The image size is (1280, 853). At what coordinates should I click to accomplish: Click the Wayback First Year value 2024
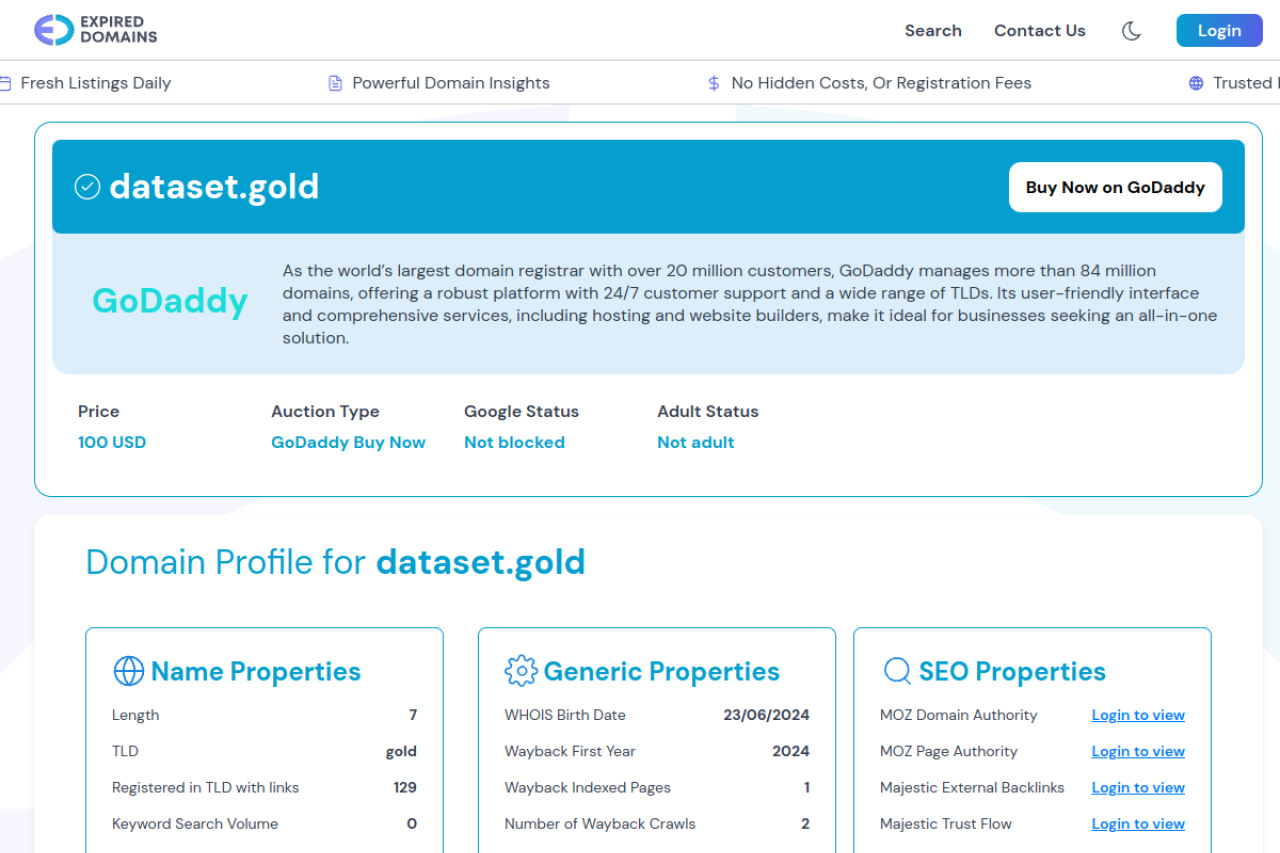[x=791, y=751]
